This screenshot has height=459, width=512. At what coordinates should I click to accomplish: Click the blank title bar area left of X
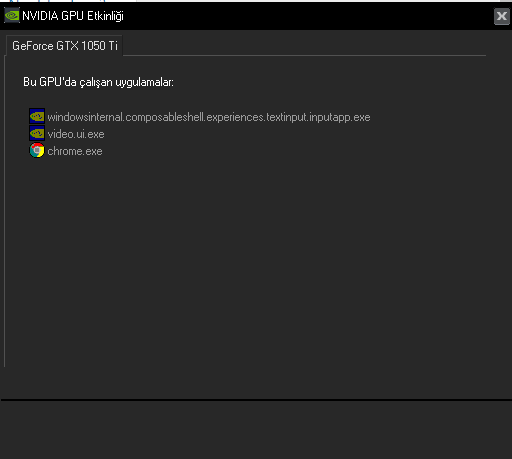[x=308, y=16]
